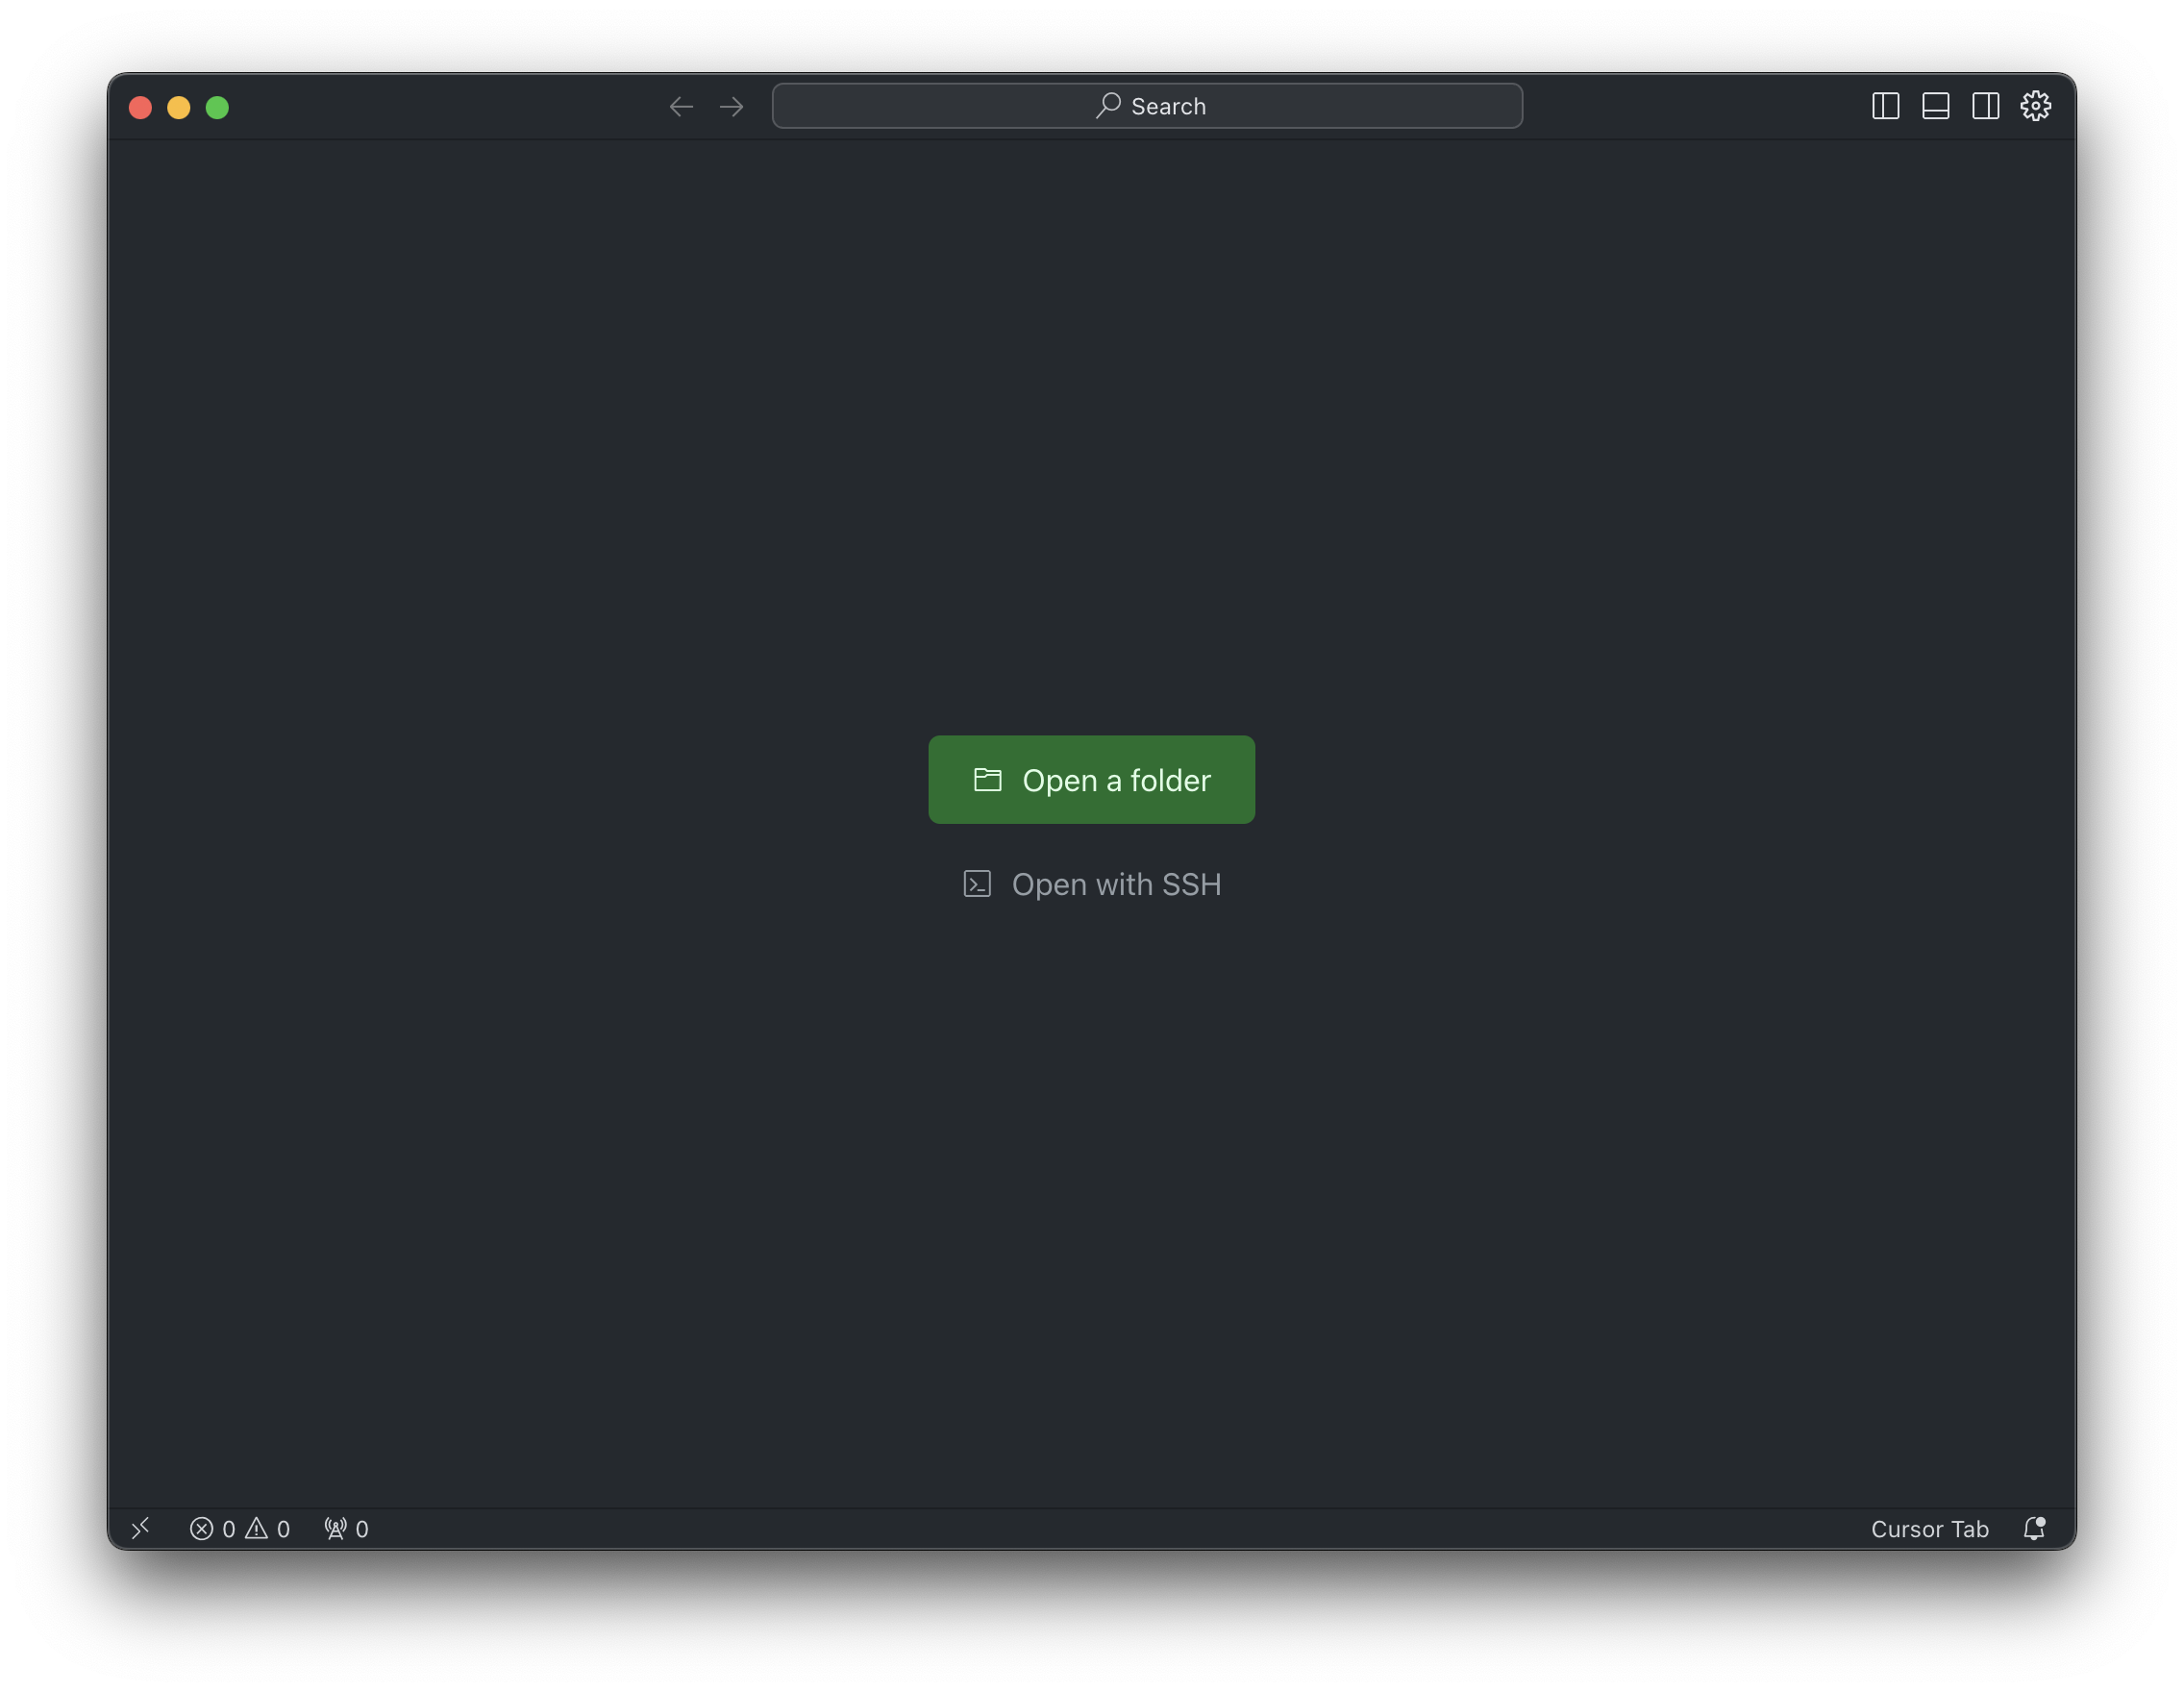Close the window with the red button

(141, 107)
